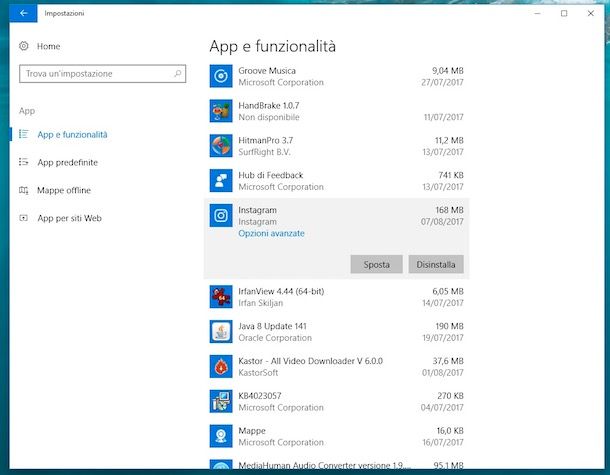Select IrfanView 4.44 (64-bit) entry
The height and width of the screenshot is (475, 610).
point(337,297)
